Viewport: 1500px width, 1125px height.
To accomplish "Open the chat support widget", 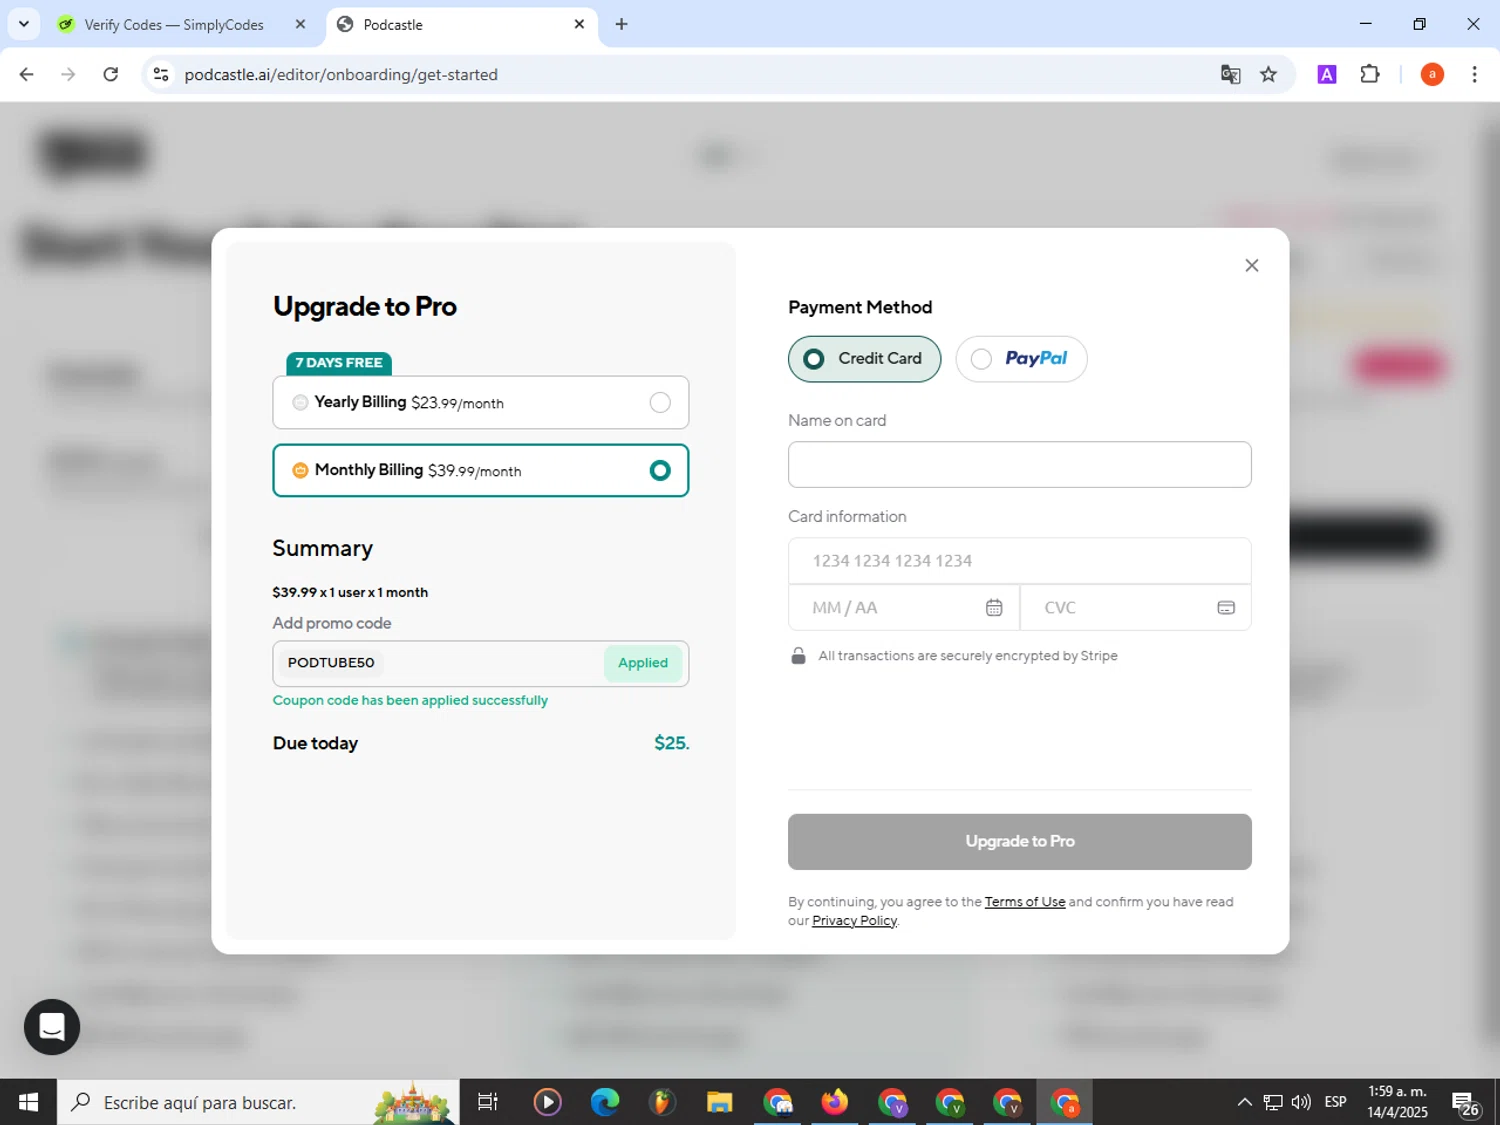I will (x=52, y=1027).
